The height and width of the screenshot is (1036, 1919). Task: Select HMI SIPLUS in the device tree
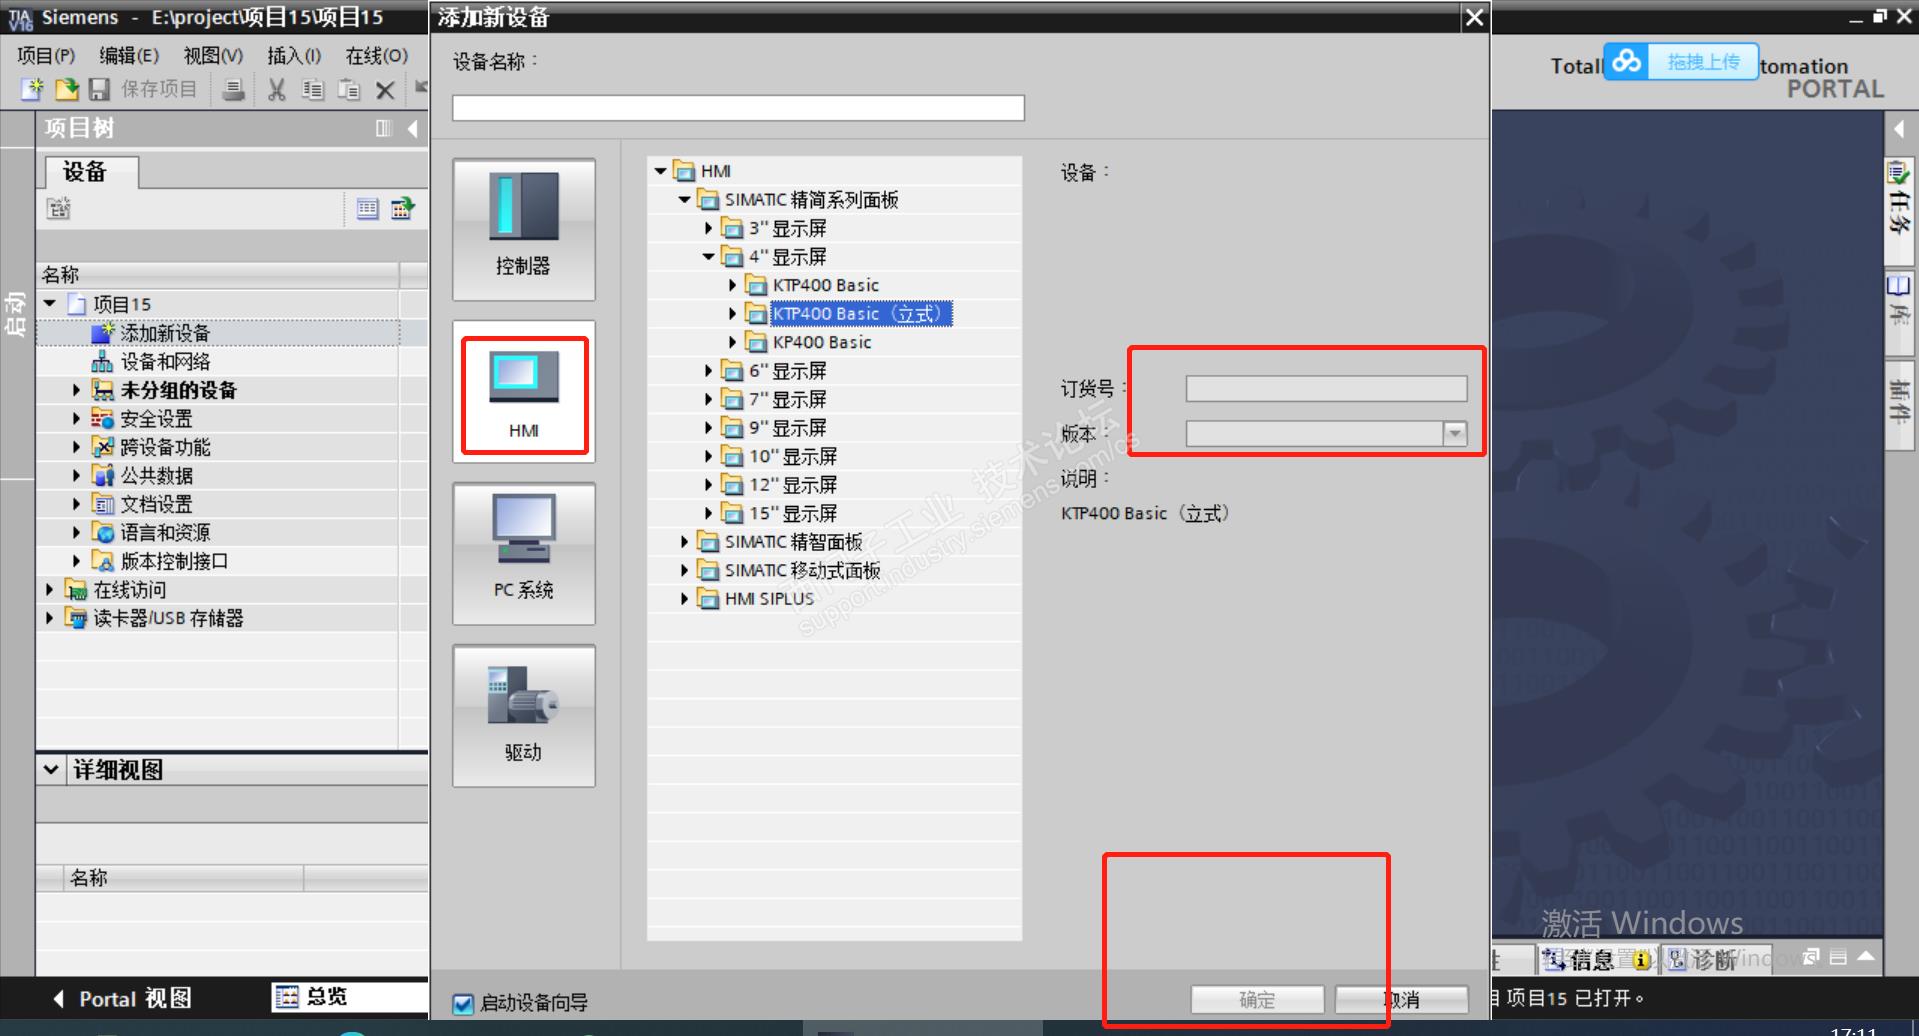click(x=769, y=599)
